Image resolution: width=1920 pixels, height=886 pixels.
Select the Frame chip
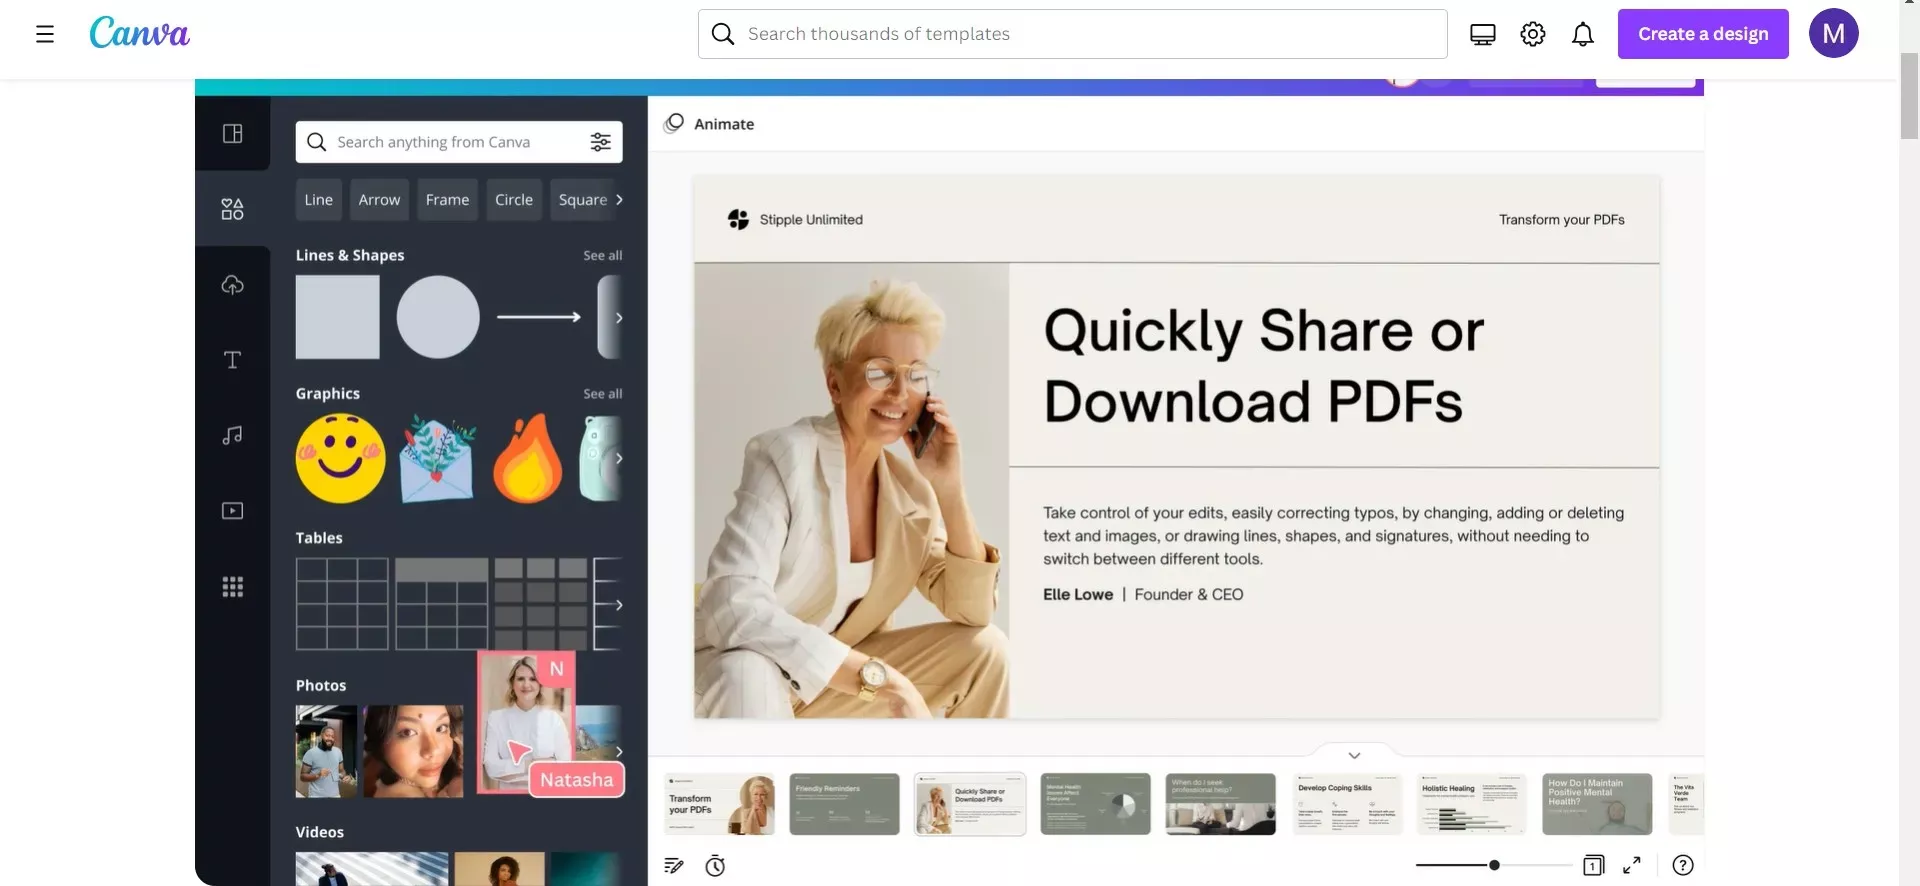click(x=447, y=200)
